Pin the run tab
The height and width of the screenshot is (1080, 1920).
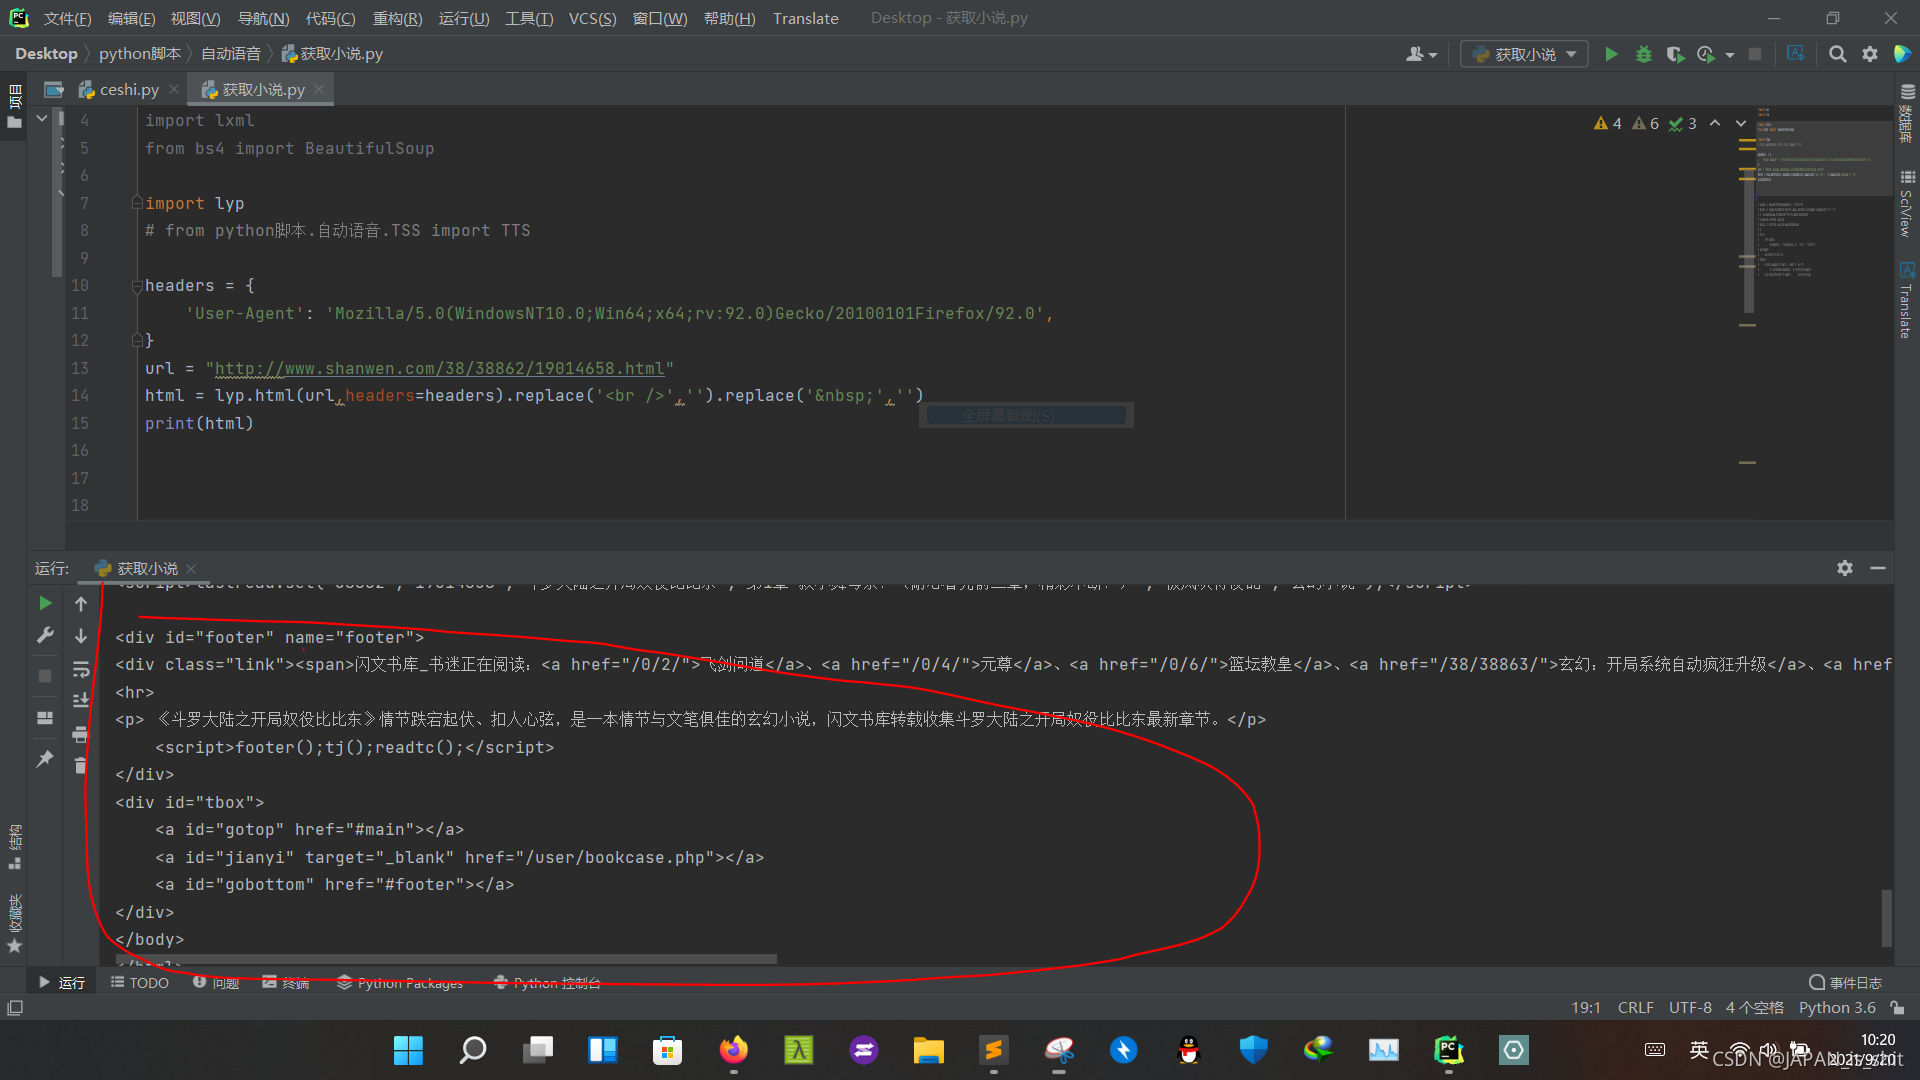click(x=45, y=759)
